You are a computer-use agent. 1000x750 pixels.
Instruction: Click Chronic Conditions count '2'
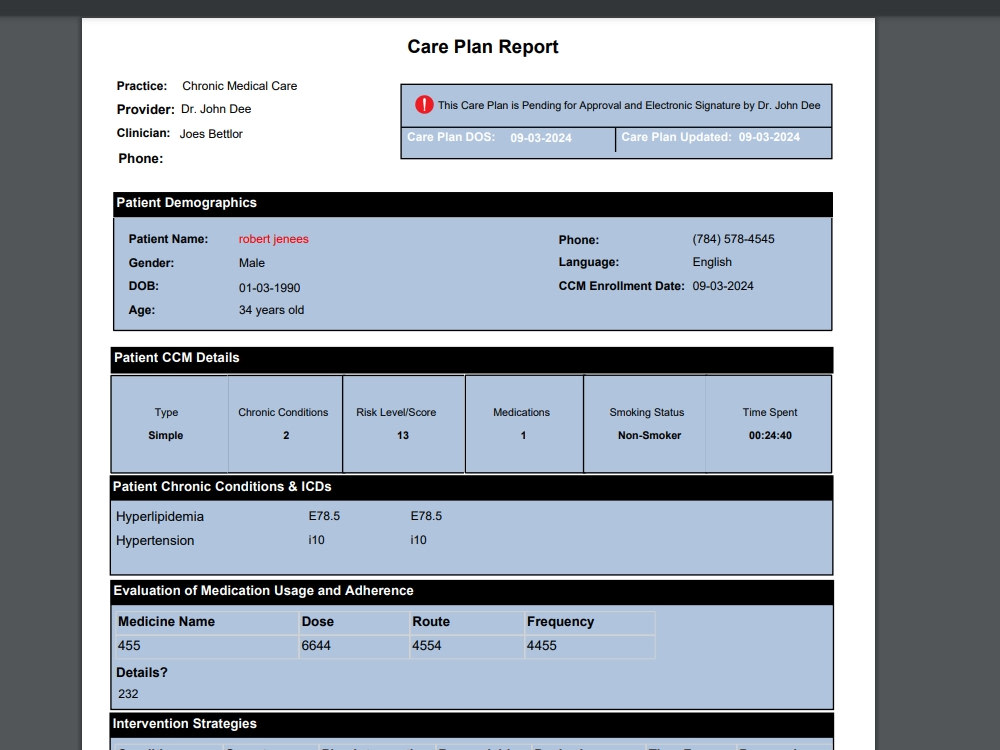click(x=286, y=436)
